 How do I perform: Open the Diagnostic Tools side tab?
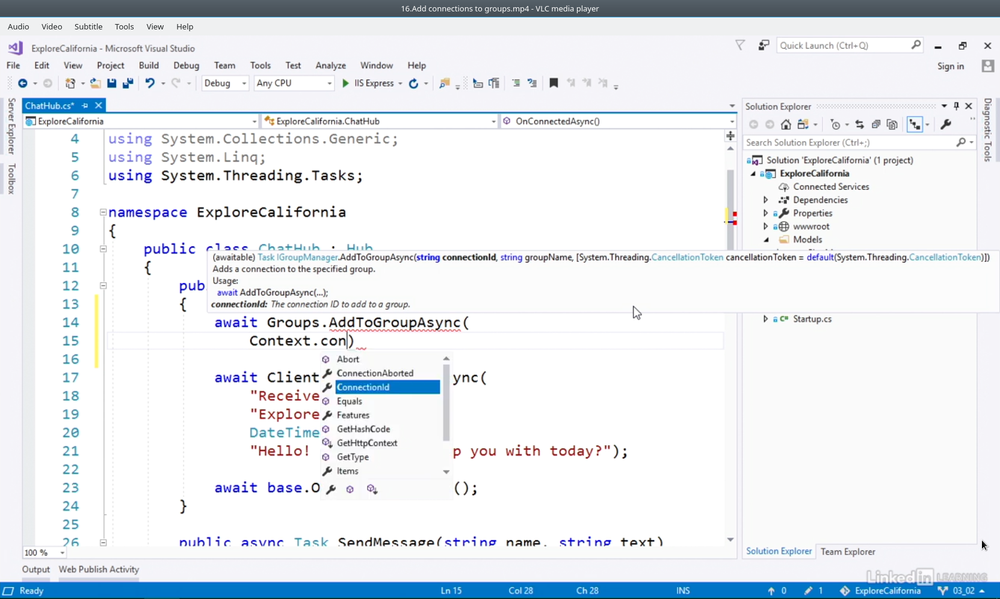(x=987, y=129)
